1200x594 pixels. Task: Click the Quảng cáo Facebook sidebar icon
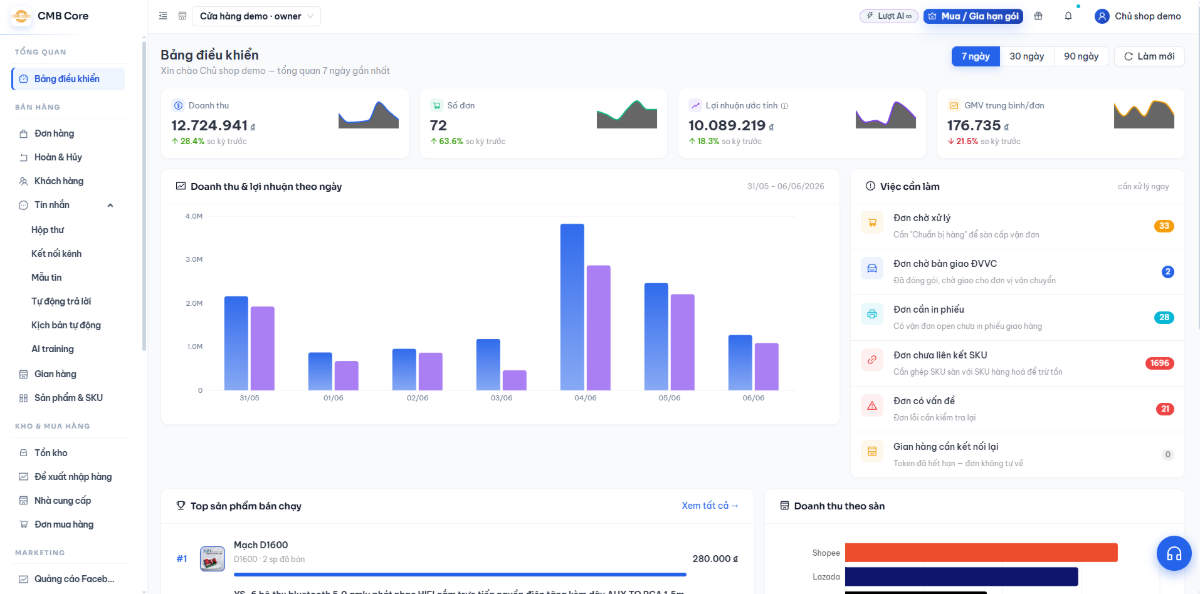pyautogui.click(x=24, y=579)
